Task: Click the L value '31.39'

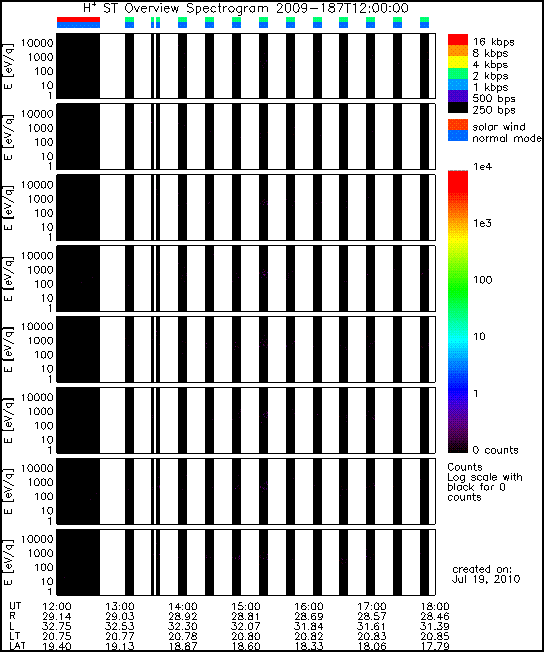Action: [435, 626]
